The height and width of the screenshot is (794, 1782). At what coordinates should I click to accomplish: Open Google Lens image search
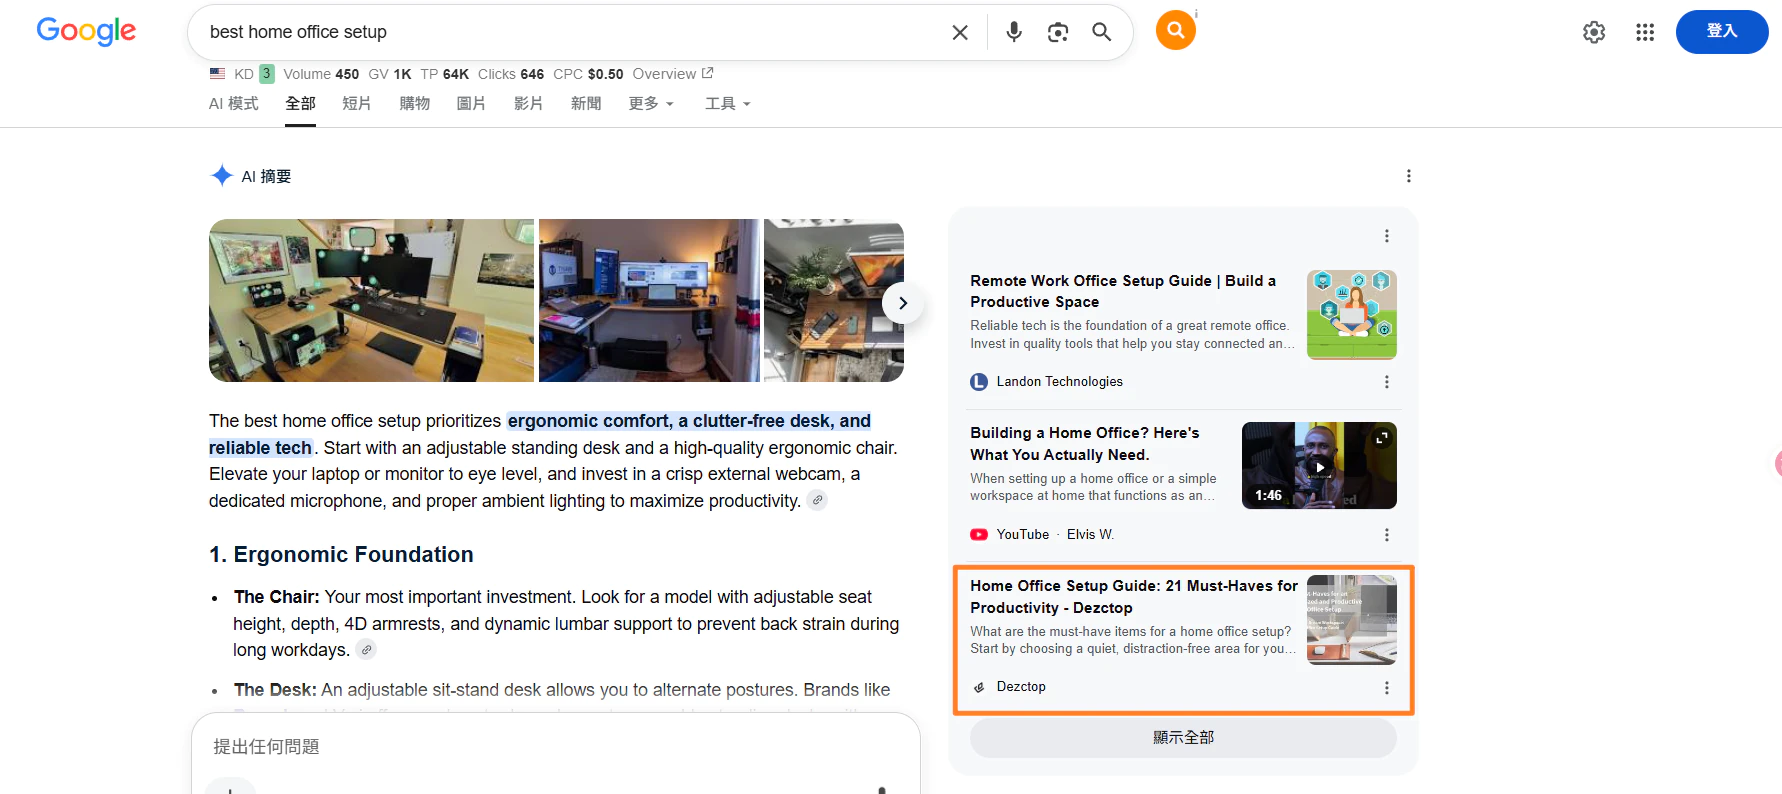pos(1058,32)
